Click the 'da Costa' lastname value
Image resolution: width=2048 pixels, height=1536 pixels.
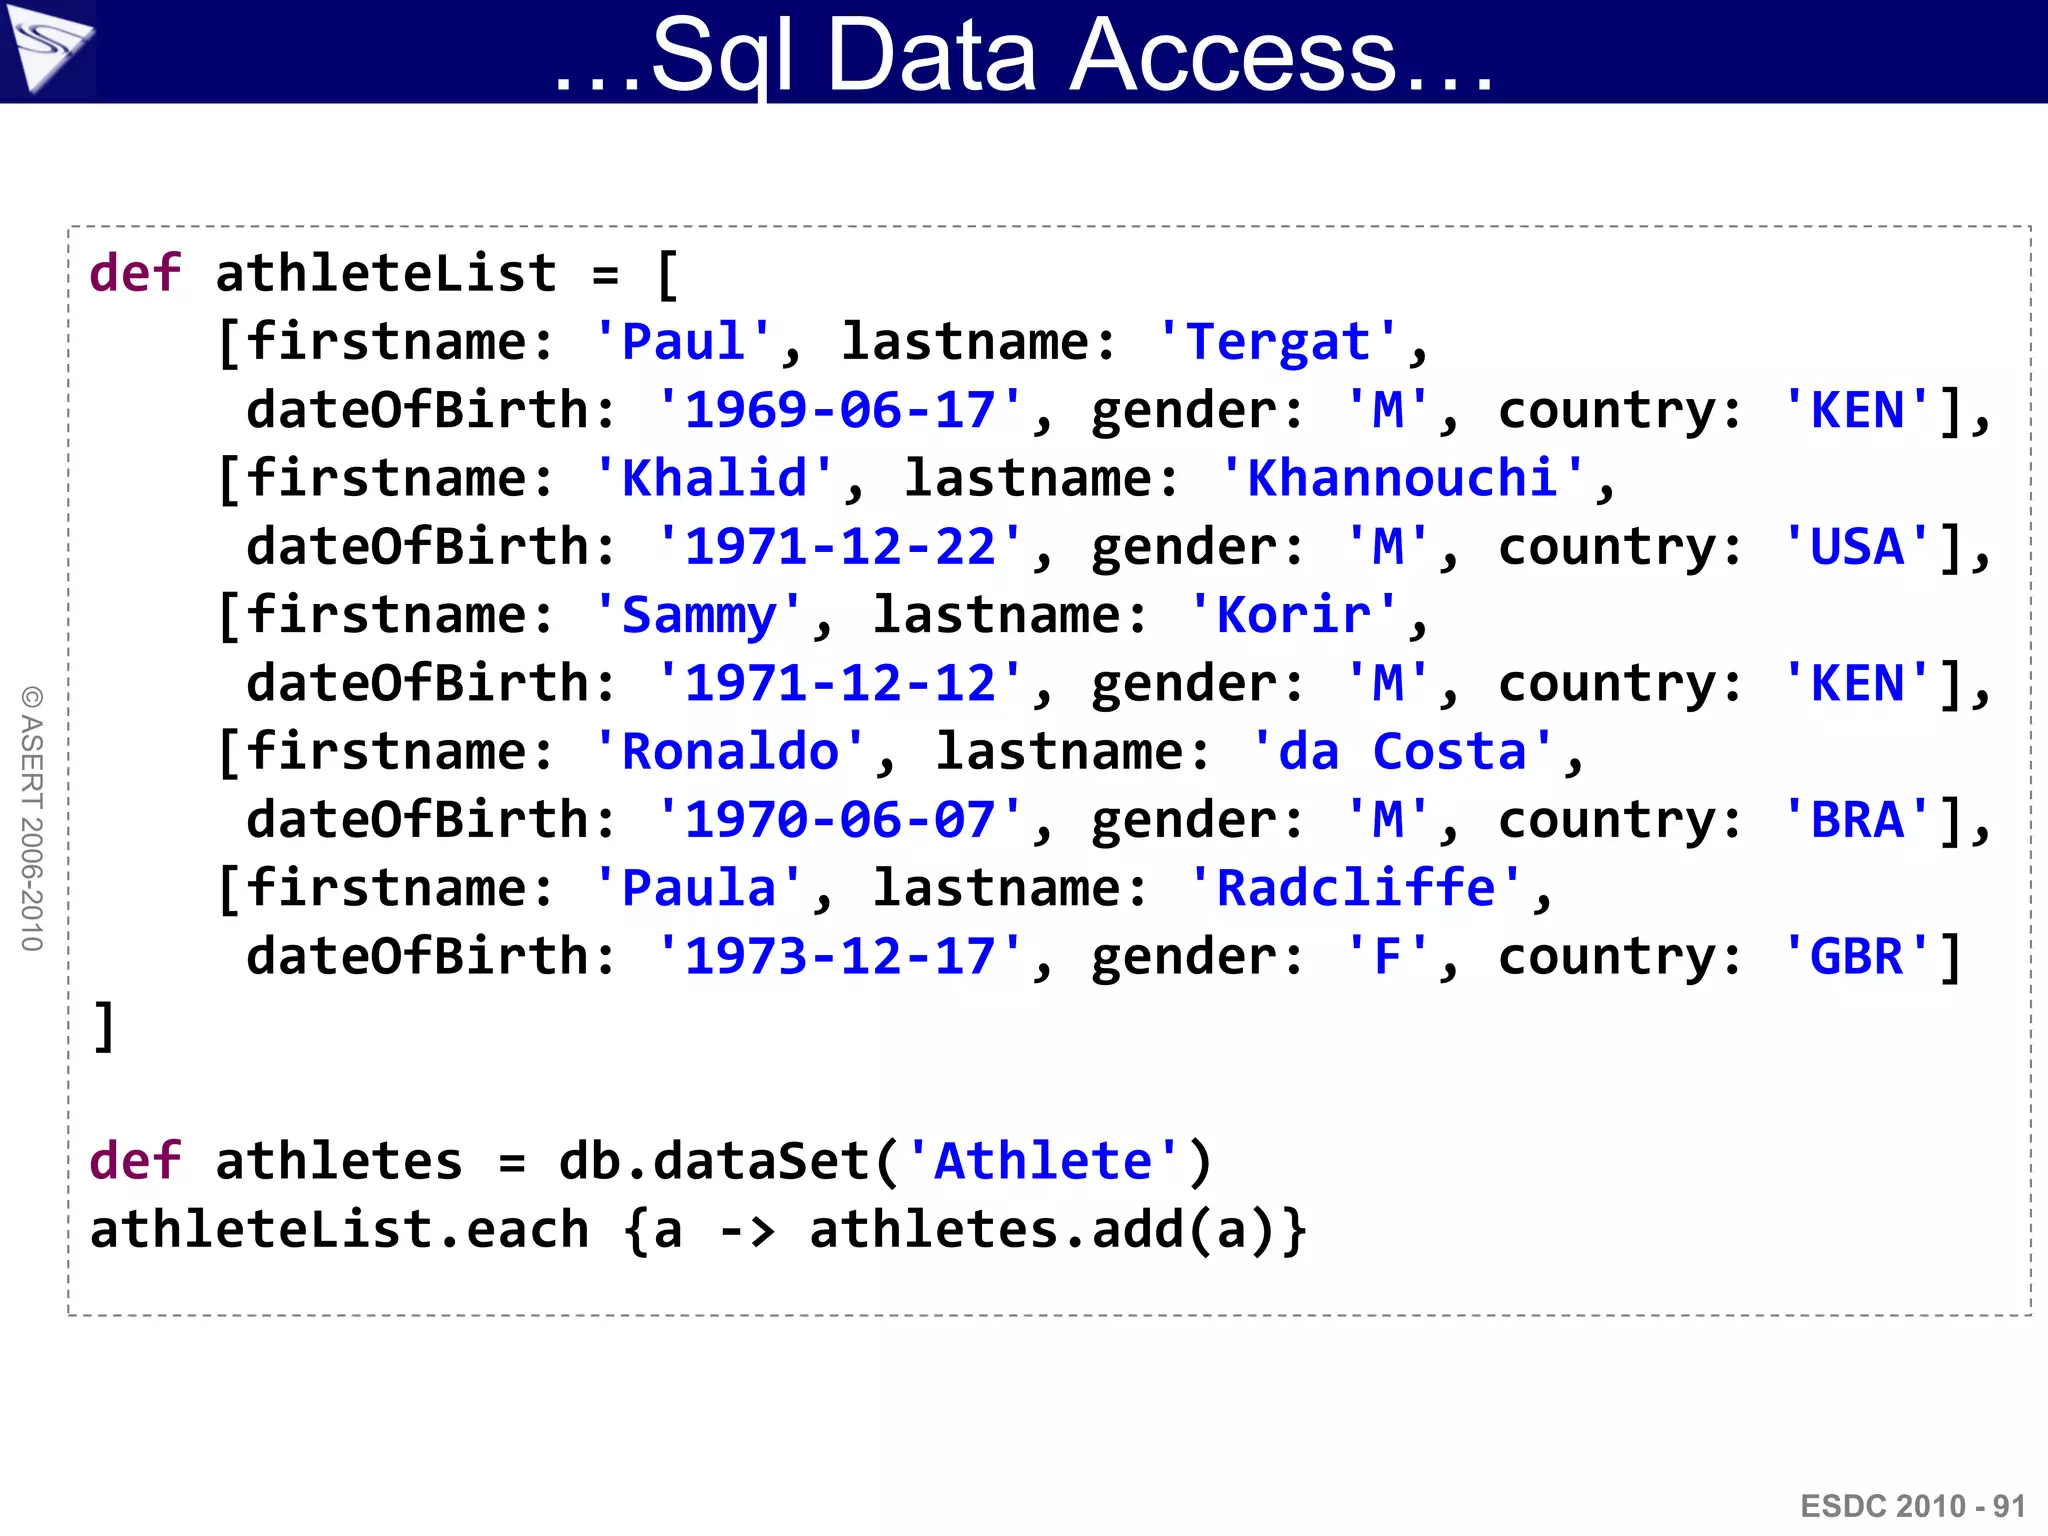[1402, 751]
